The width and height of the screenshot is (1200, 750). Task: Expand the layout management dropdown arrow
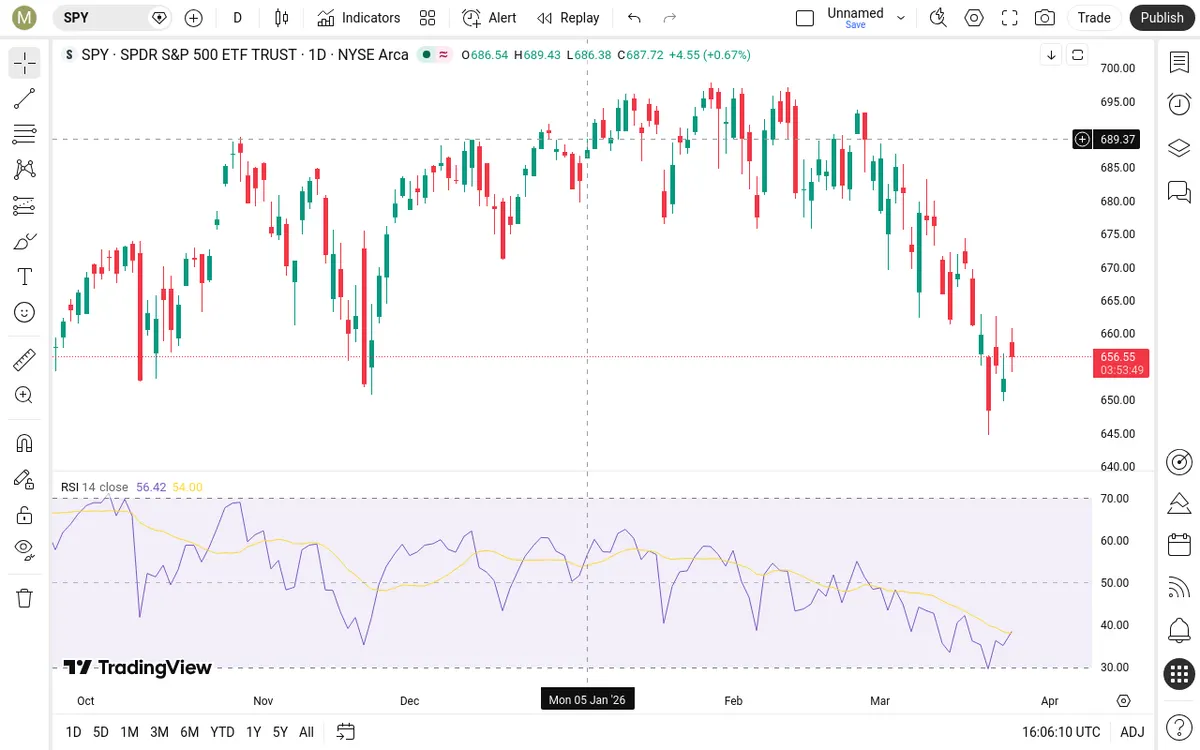901,18
